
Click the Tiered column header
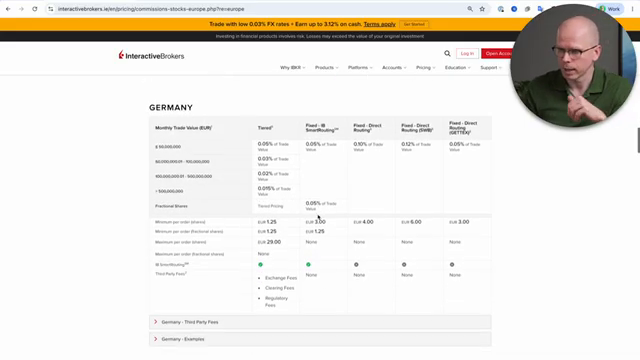click(265, 128)
